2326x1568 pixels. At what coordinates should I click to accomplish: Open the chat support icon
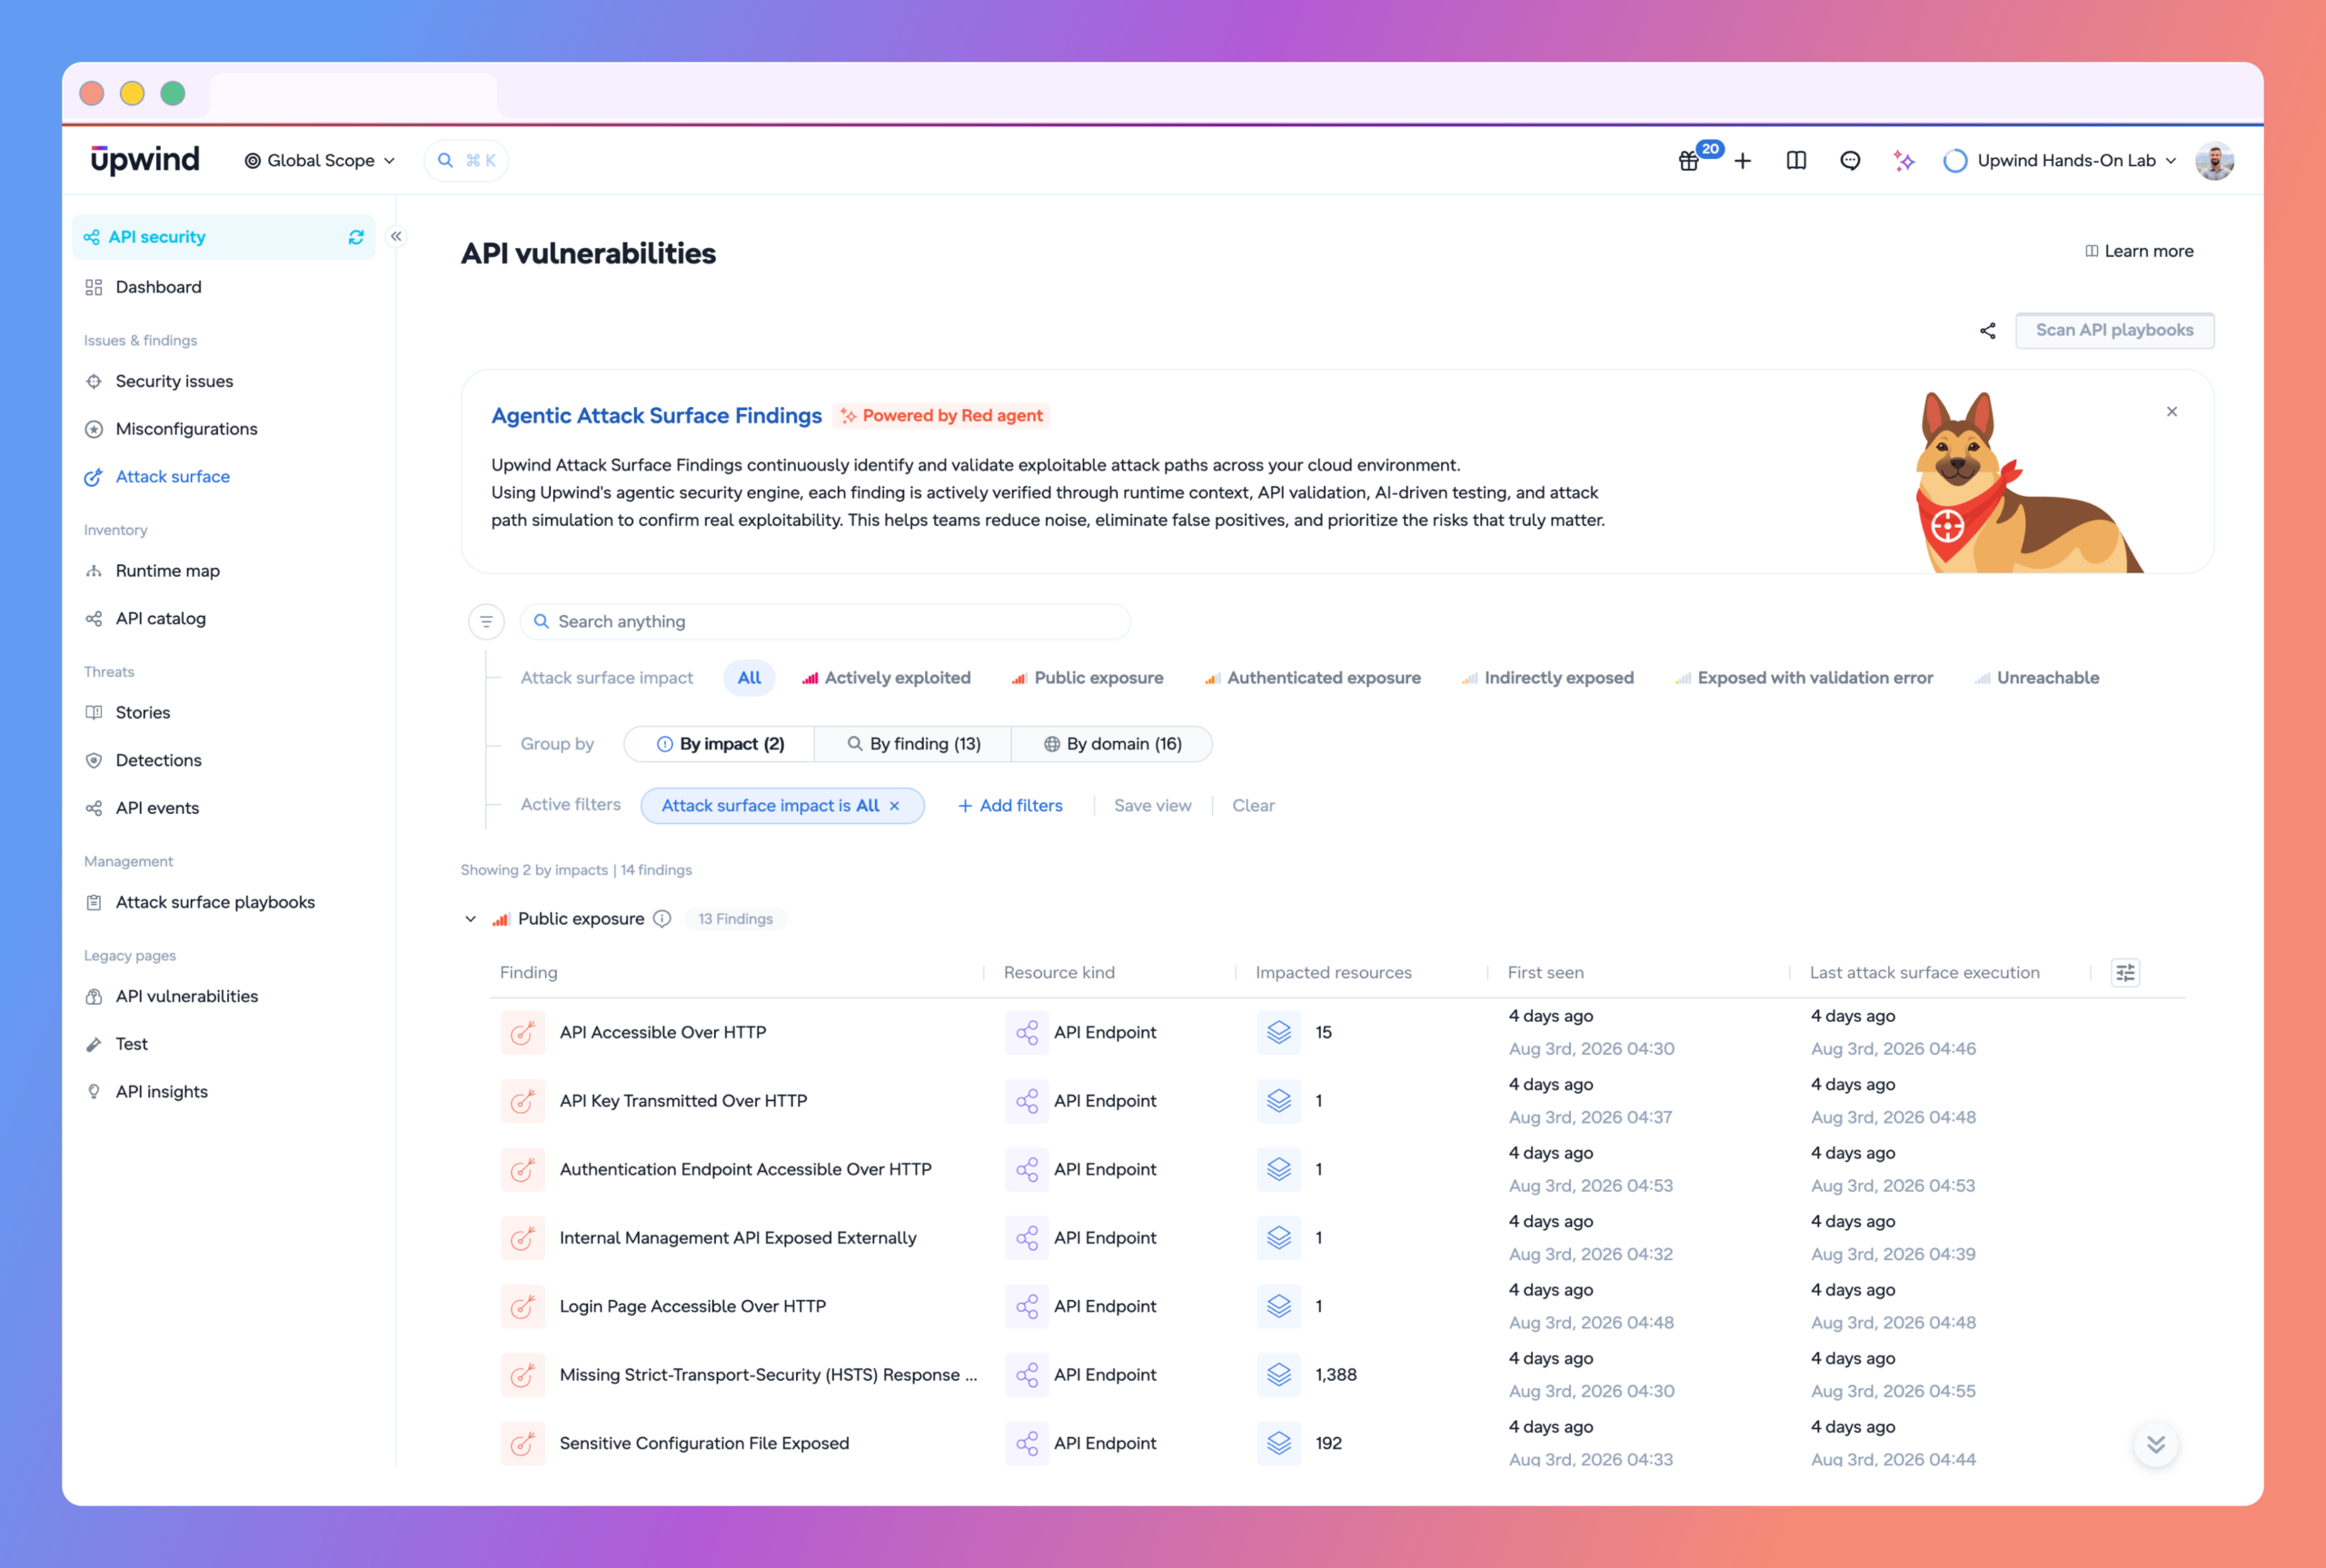[1850, 161]
